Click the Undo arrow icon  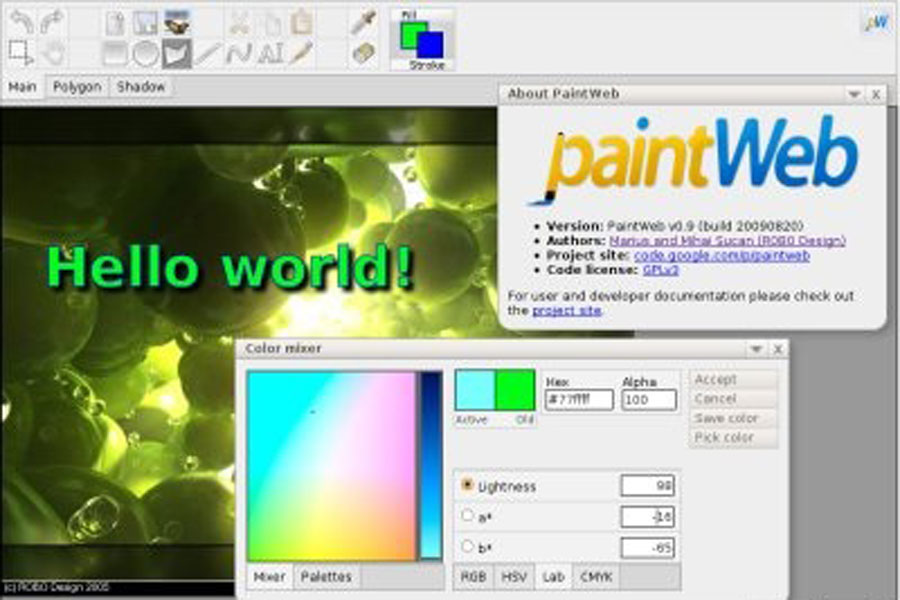(21, 22)
